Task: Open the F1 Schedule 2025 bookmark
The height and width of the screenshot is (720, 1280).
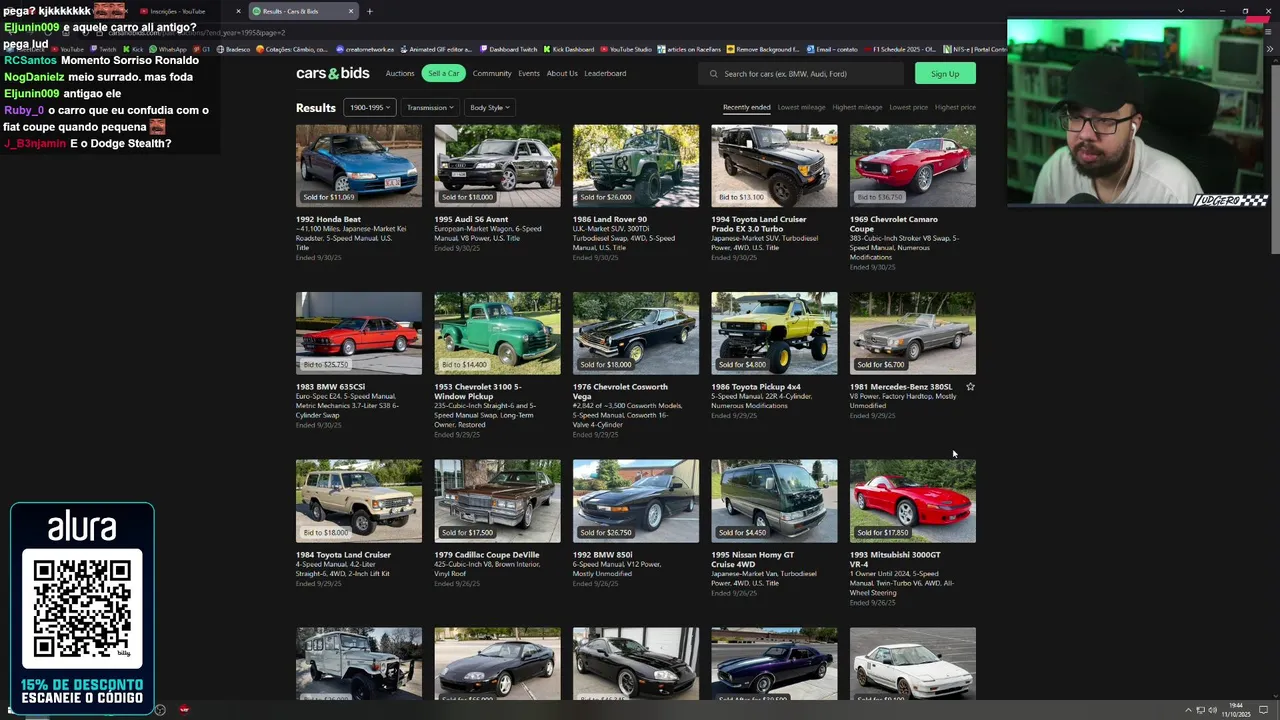Action: coord(900,49)
